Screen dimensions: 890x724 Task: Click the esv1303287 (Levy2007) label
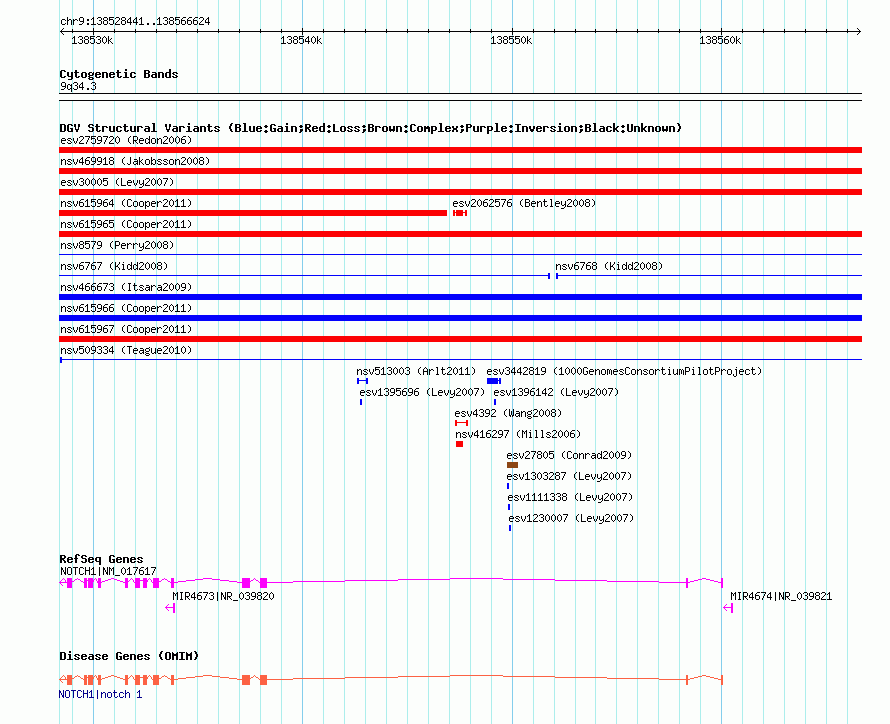[569, 476]
